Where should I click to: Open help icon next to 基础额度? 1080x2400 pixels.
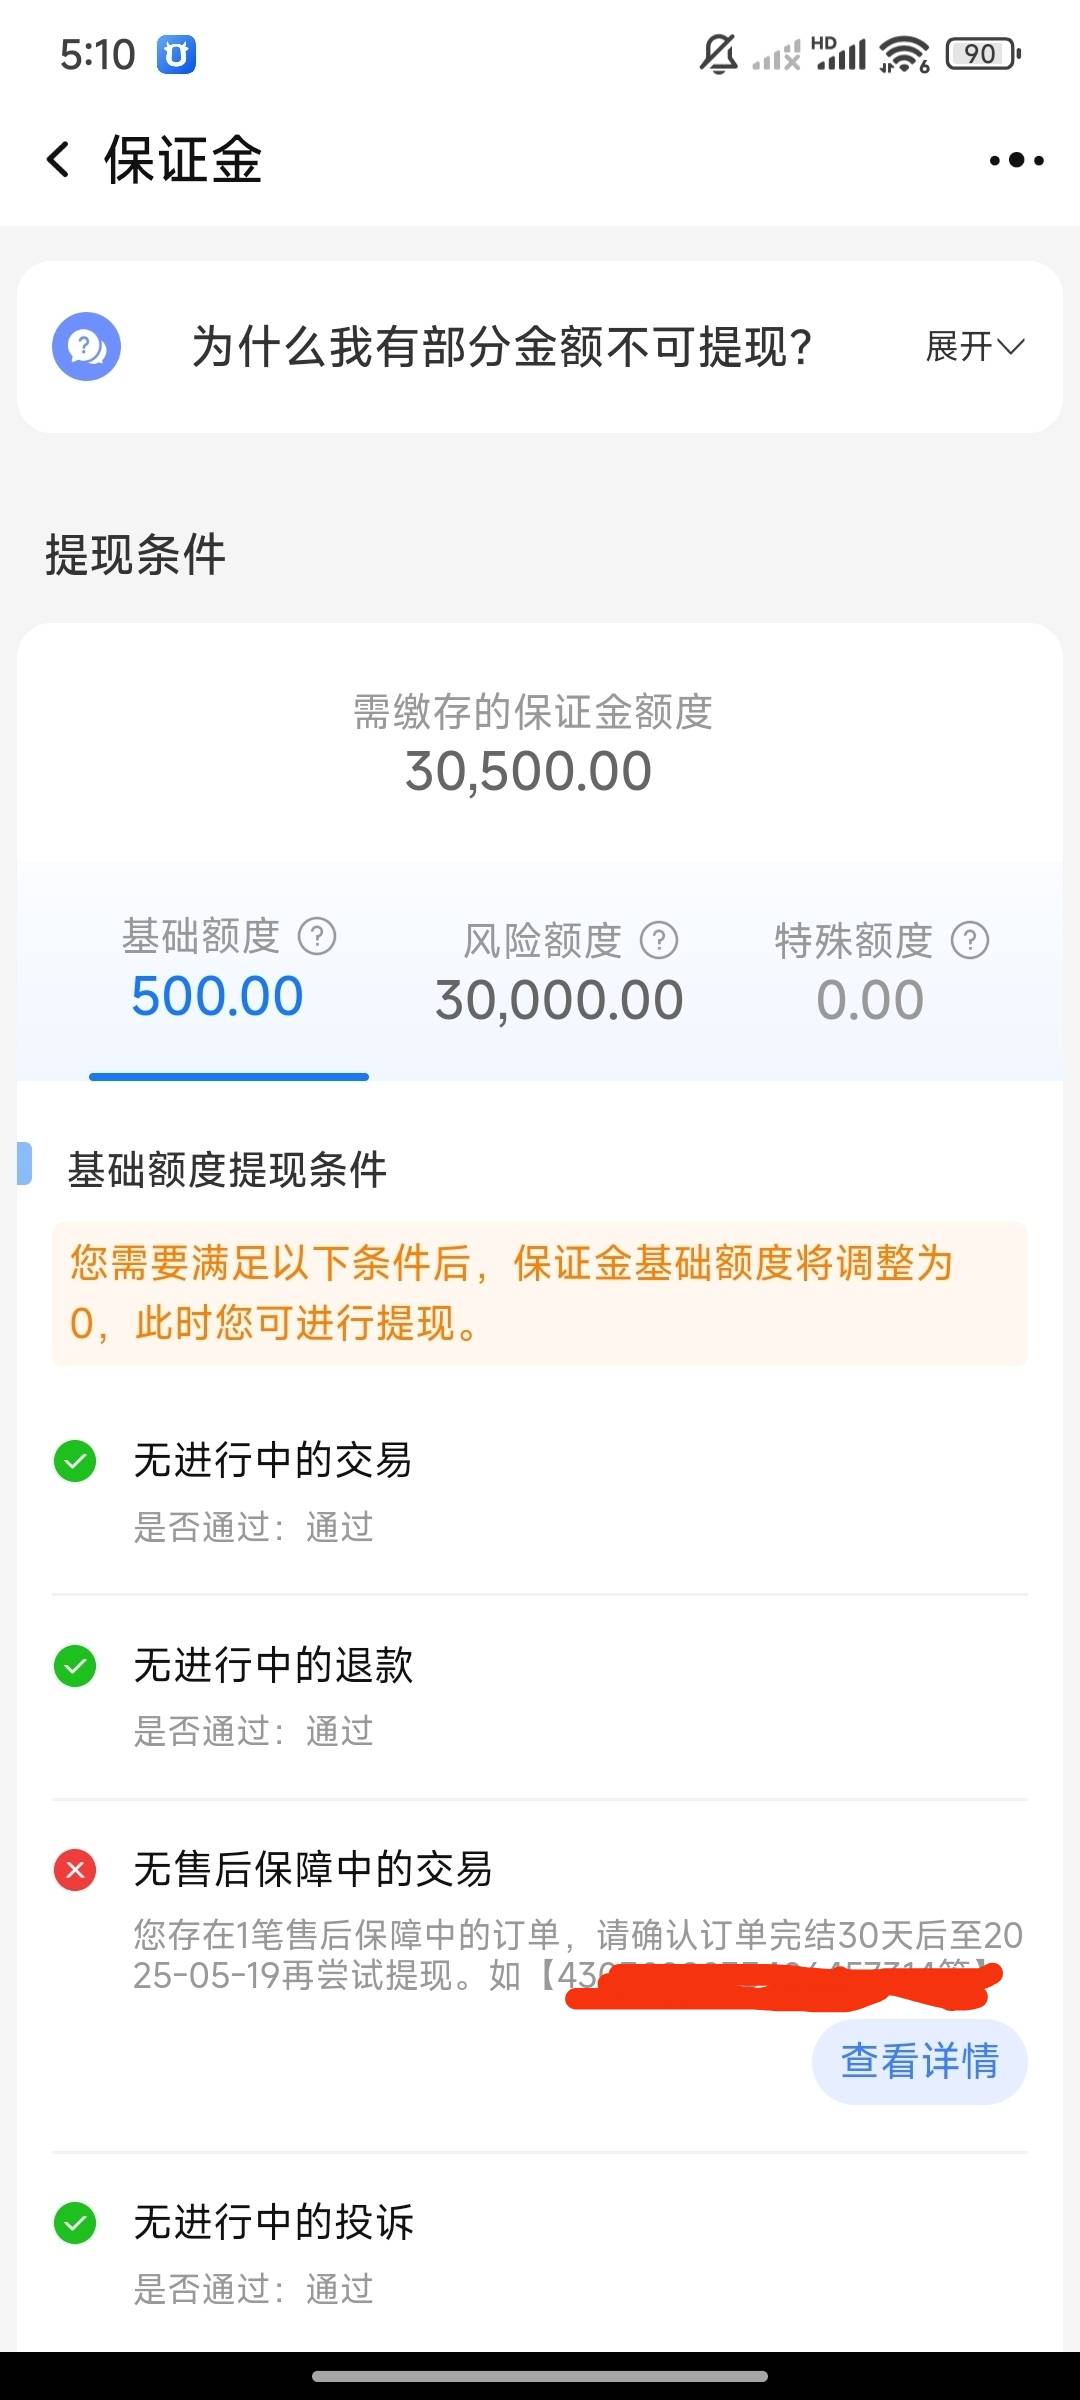(317, 937)
